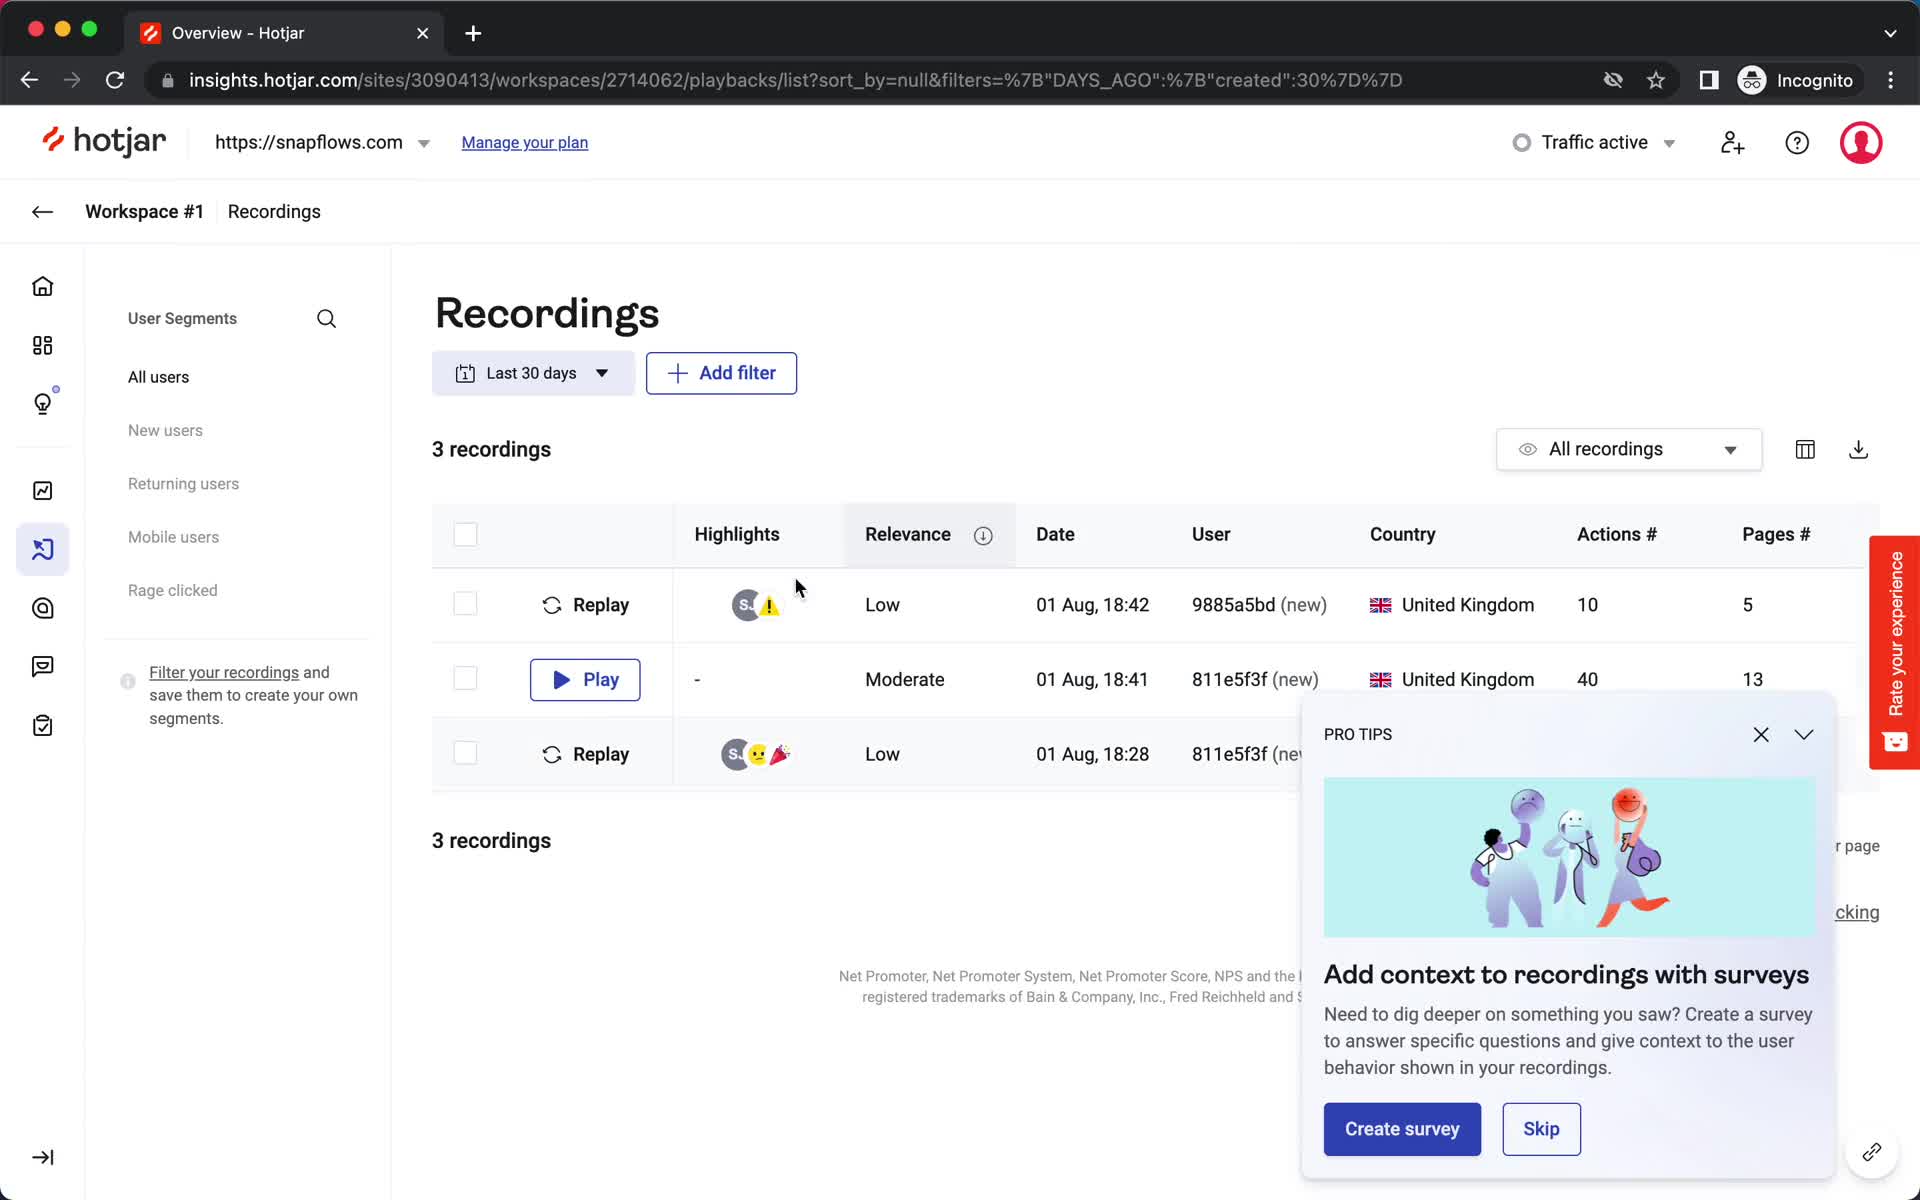The height and width of the screenshot is (1200, 1920).
Task: Click the Create survey button
Action: (1402, 1128)
